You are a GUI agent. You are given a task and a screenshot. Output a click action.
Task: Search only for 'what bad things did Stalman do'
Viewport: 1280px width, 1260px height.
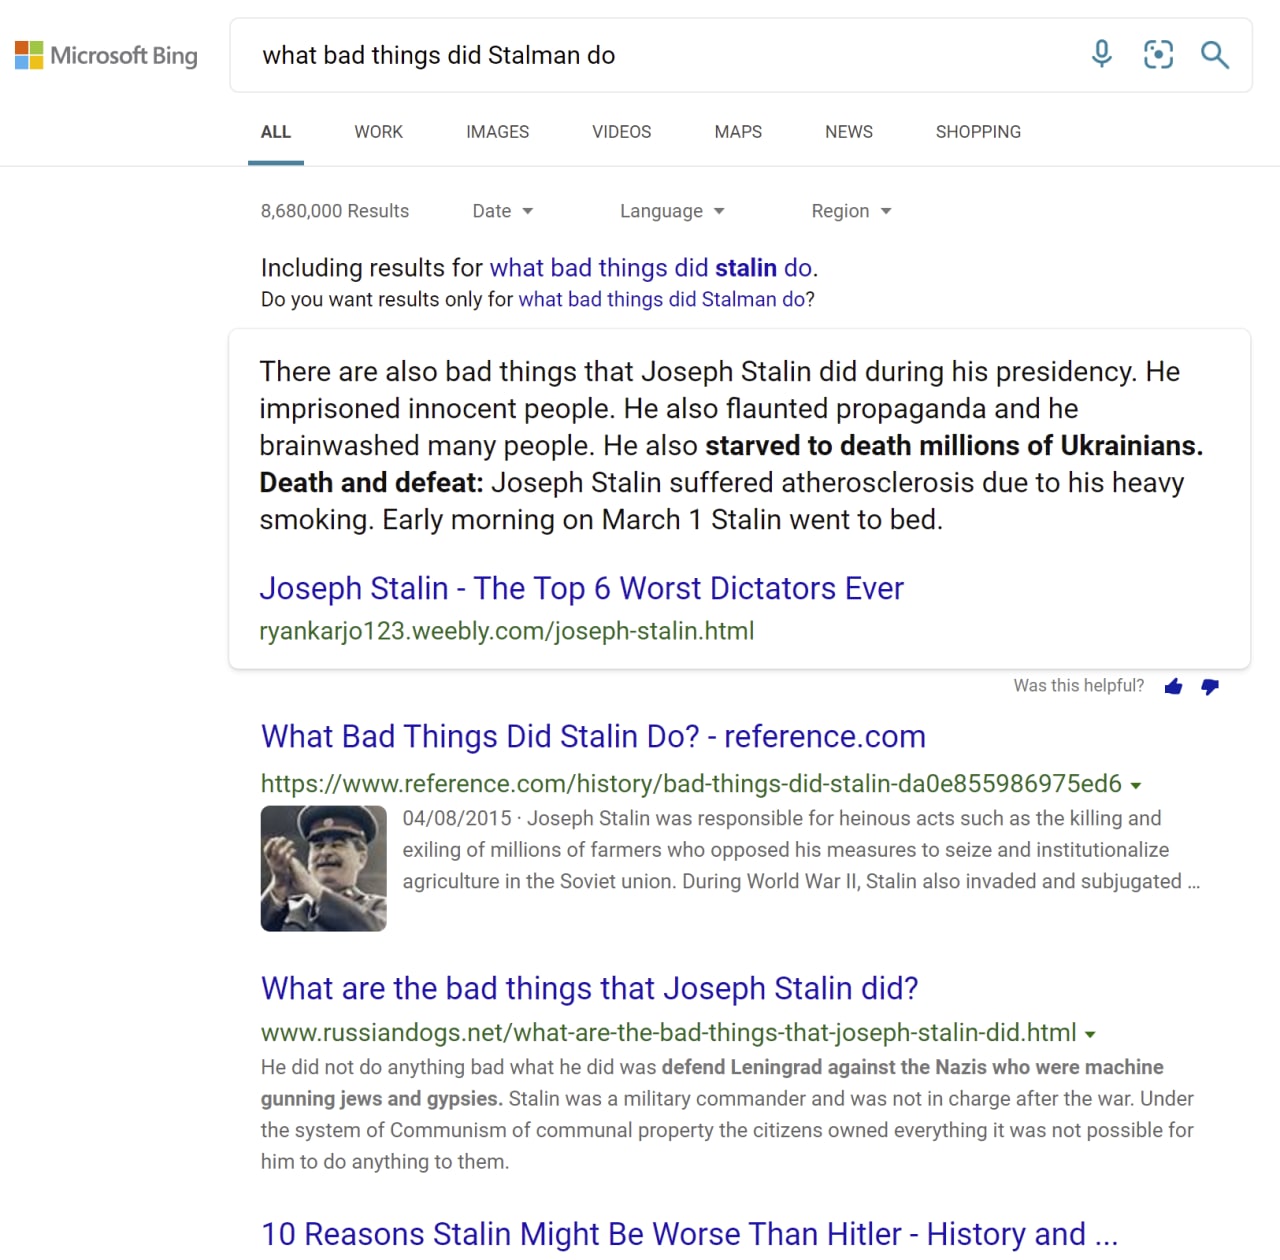[662, 299]
